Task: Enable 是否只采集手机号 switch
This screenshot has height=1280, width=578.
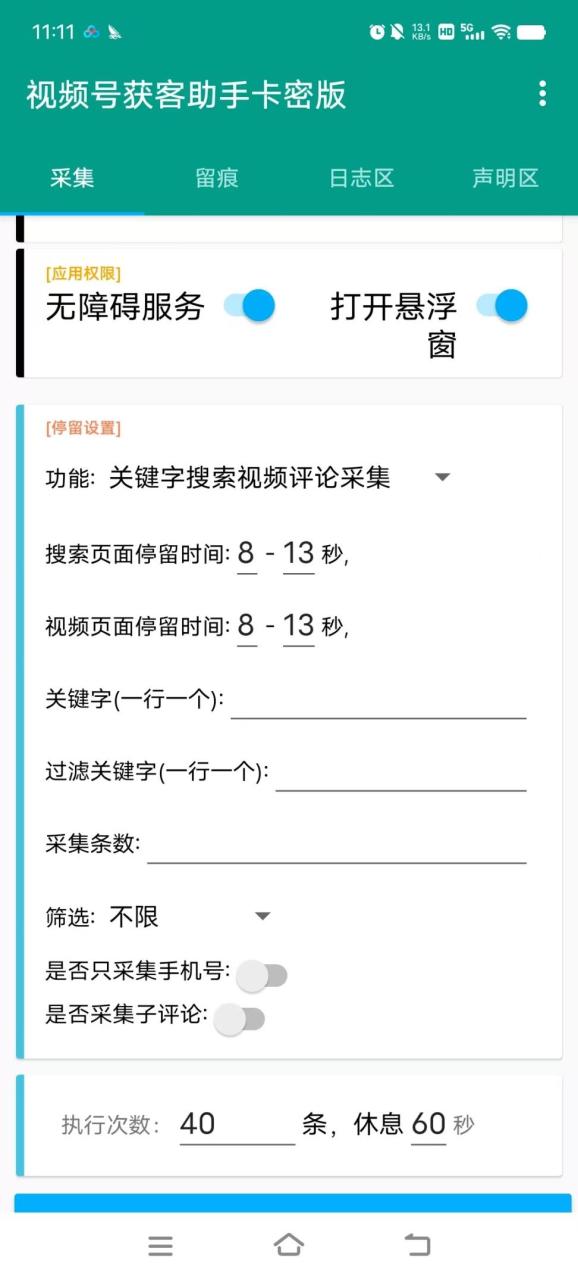Action: click(262, 976)
